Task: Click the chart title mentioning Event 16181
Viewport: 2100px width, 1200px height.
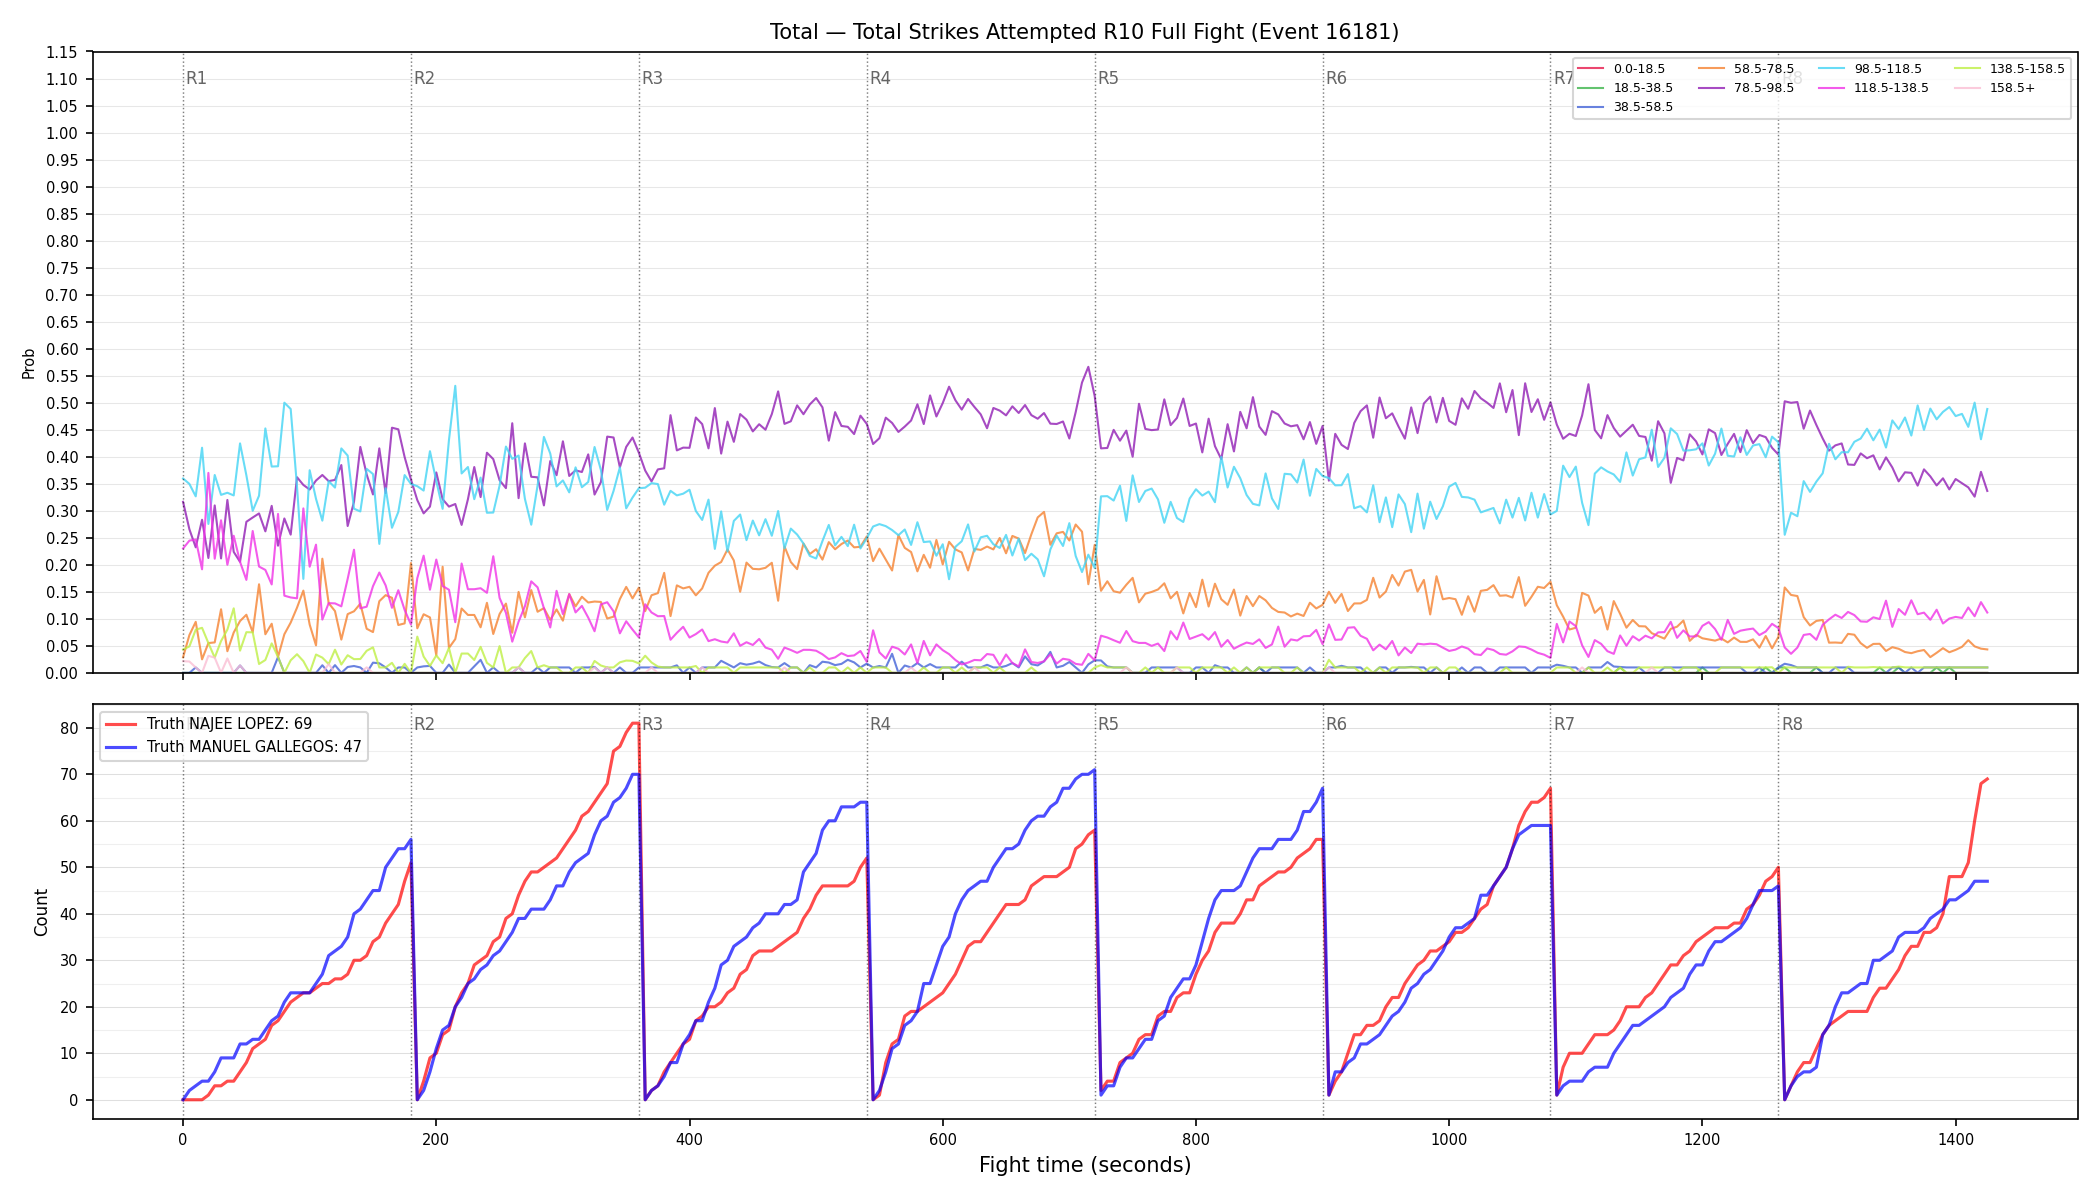Action: 1084,32
